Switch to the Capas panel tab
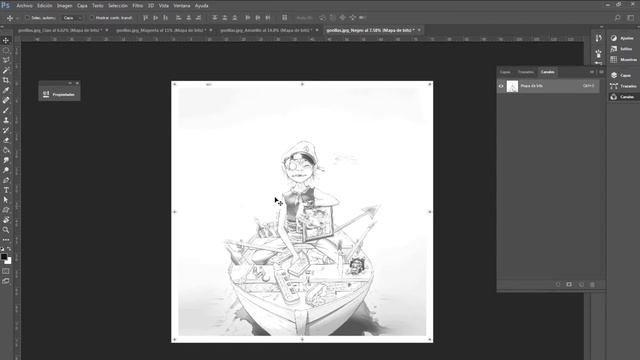Screen dimensions: 640x360 point(505,72)
